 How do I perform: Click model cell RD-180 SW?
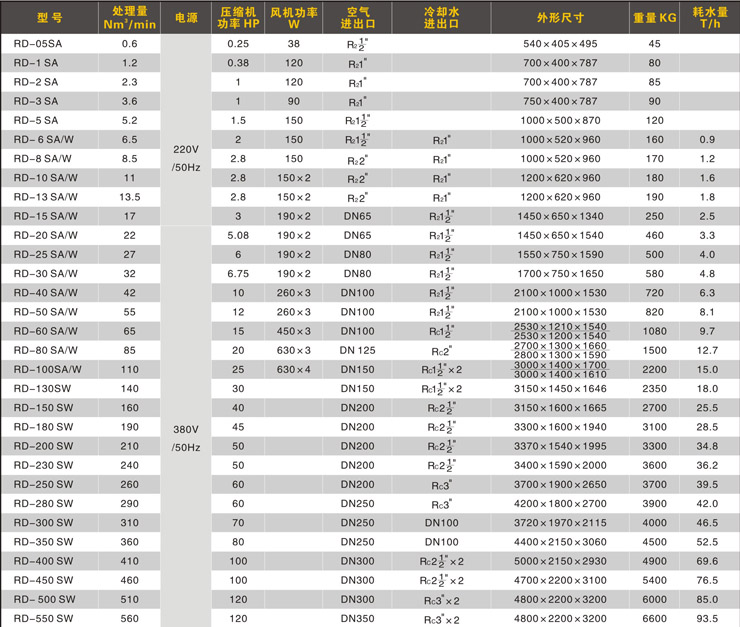[43, 427]
